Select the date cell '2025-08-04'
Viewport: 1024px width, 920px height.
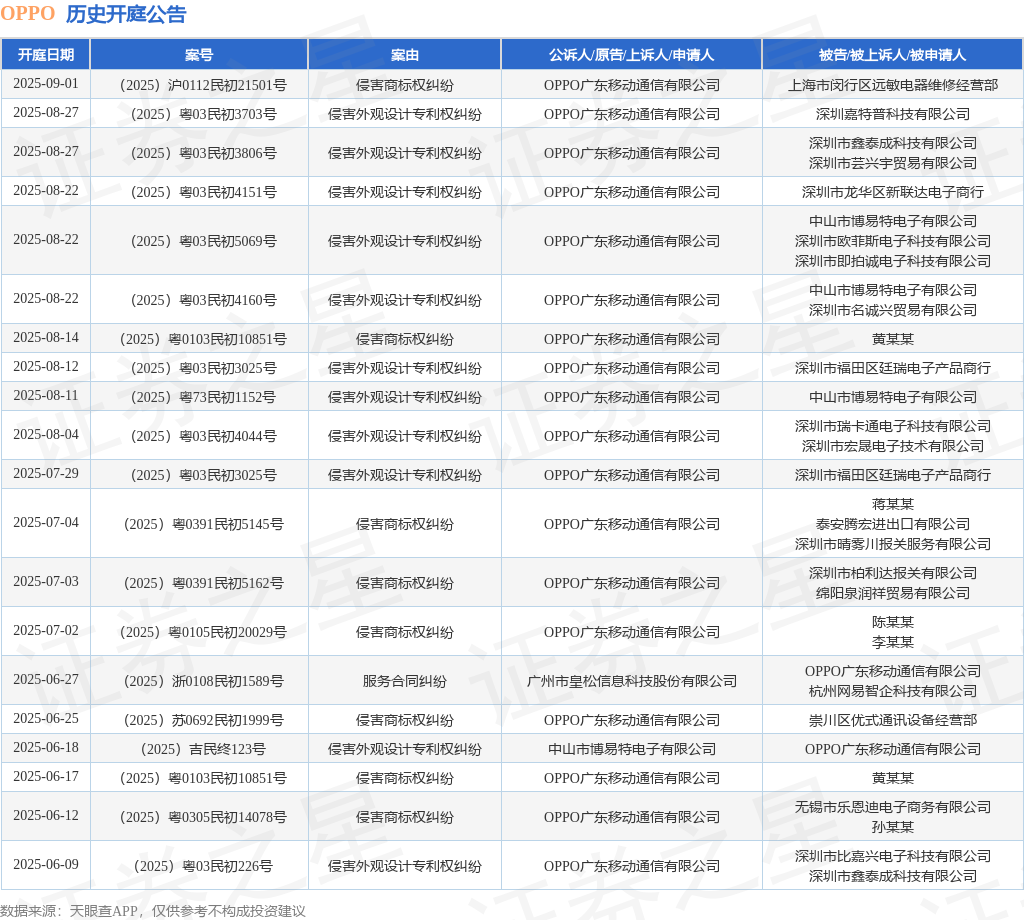[x=46, y=434]
